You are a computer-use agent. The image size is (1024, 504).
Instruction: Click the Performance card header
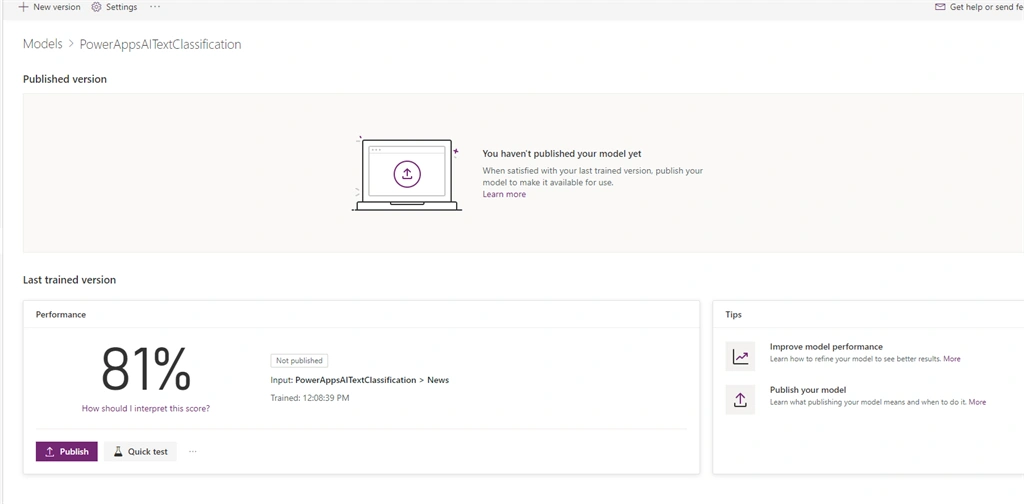pyautogui.click(x=61, y=314)
